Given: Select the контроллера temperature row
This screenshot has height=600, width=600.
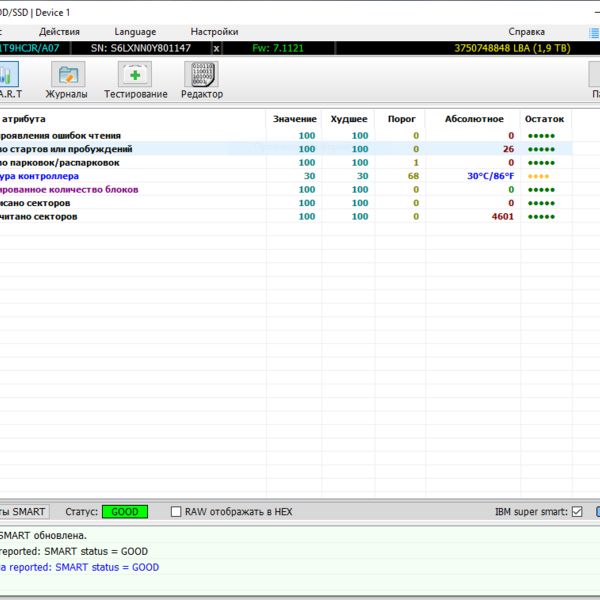Looking at the screenshot, I should coord(286,176).
